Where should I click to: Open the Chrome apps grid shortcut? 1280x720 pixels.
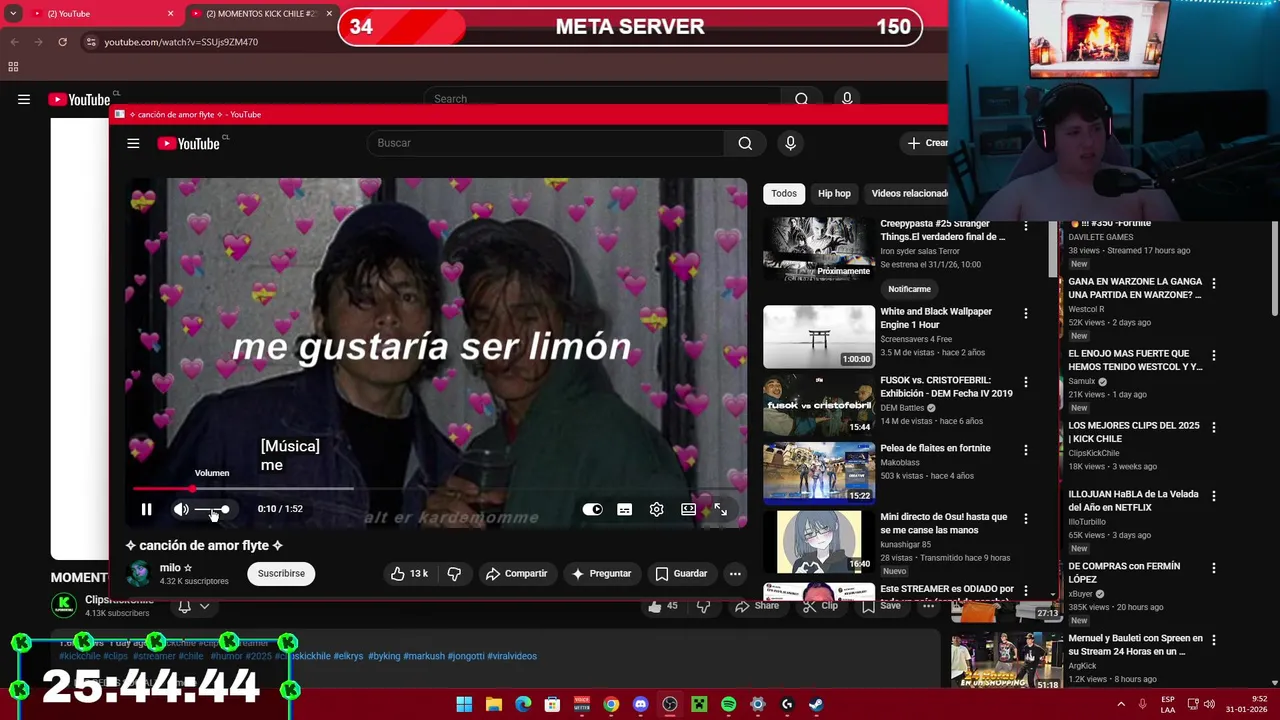[13, 67]
